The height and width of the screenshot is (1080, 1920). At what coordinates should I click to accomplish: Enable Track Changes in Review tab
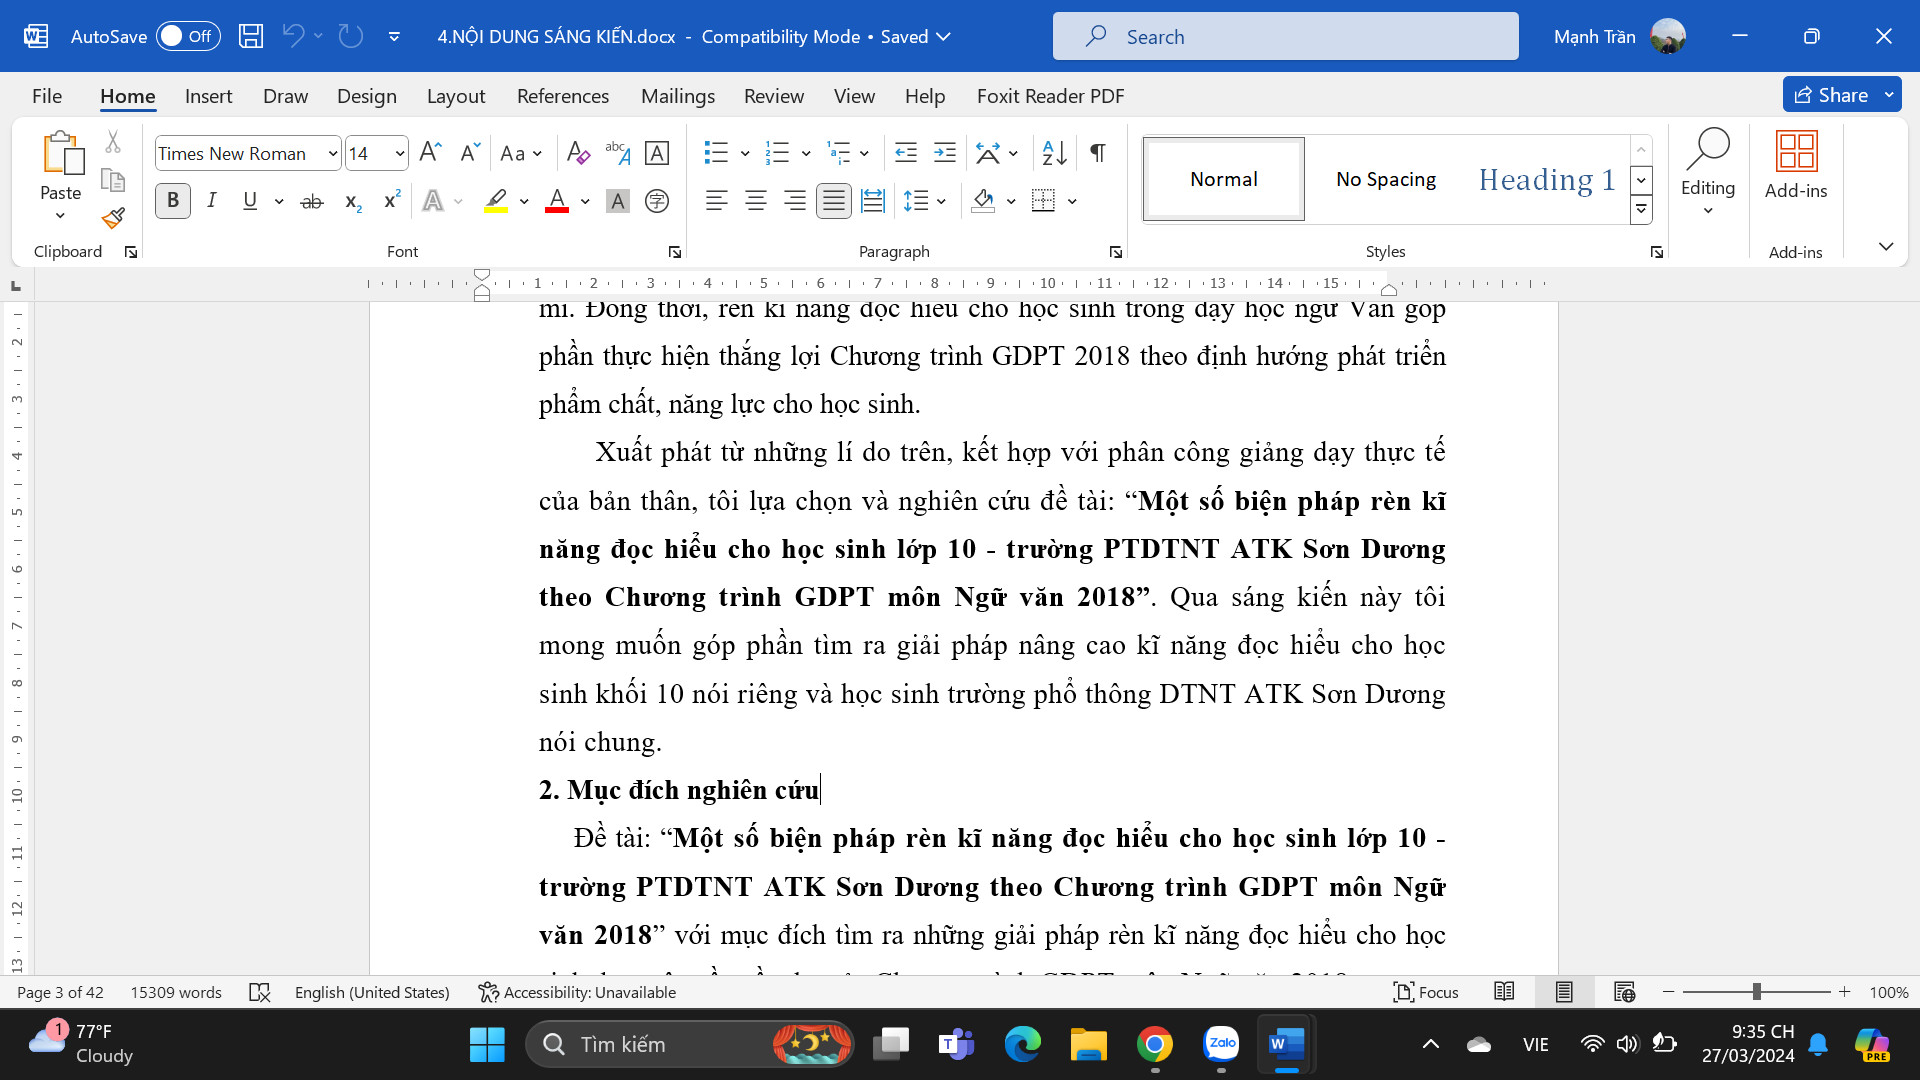[773, 95]
